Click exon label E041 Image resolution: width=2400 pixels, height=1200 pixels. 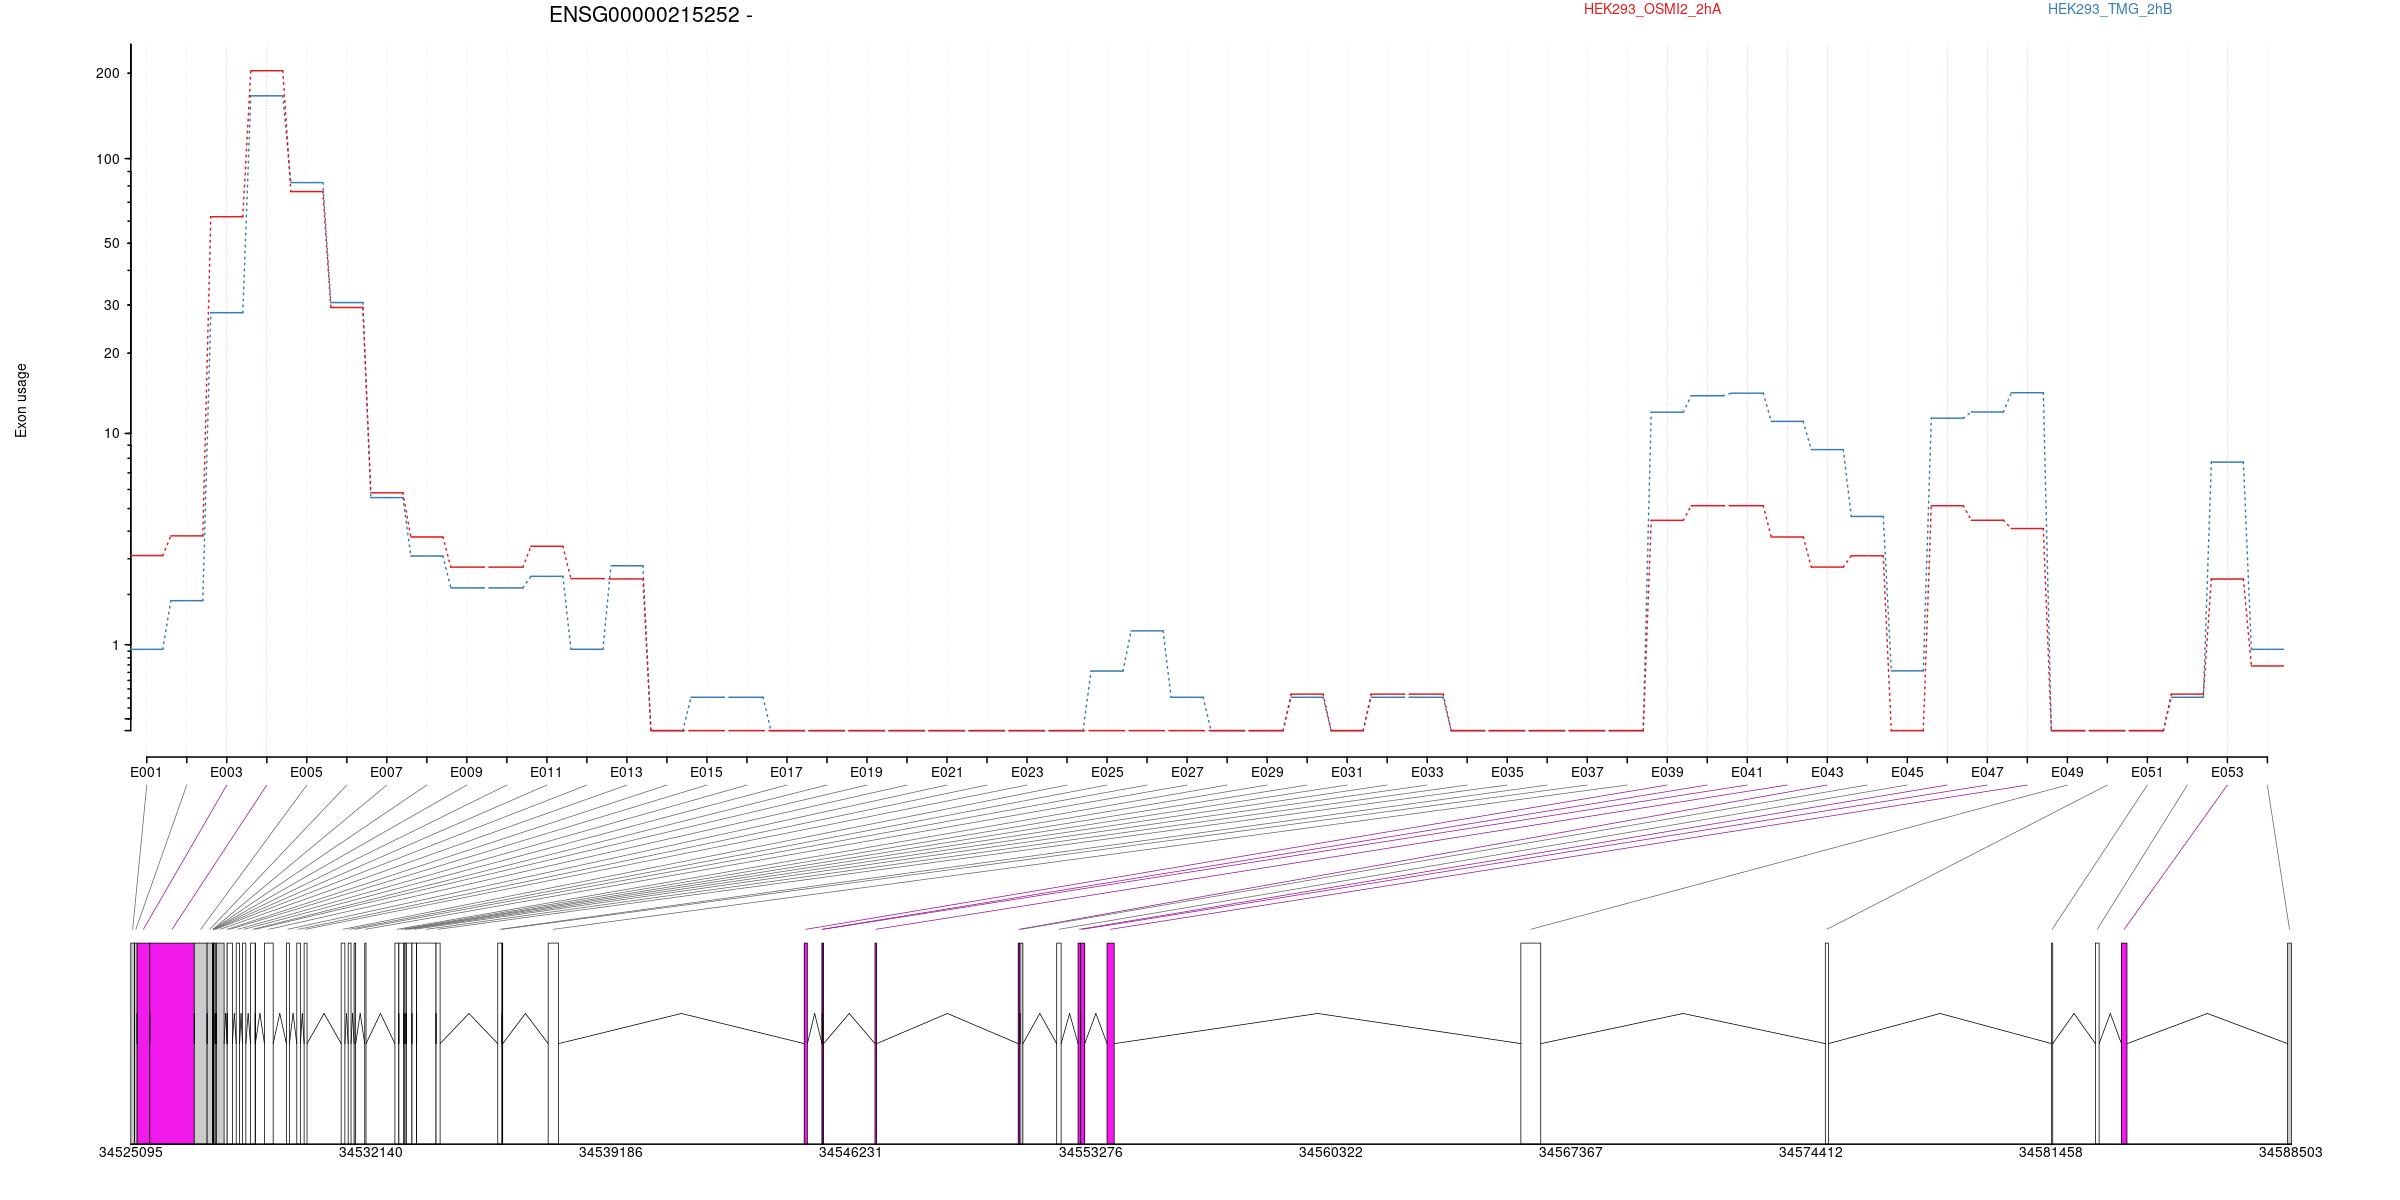tap(1747, 772)
